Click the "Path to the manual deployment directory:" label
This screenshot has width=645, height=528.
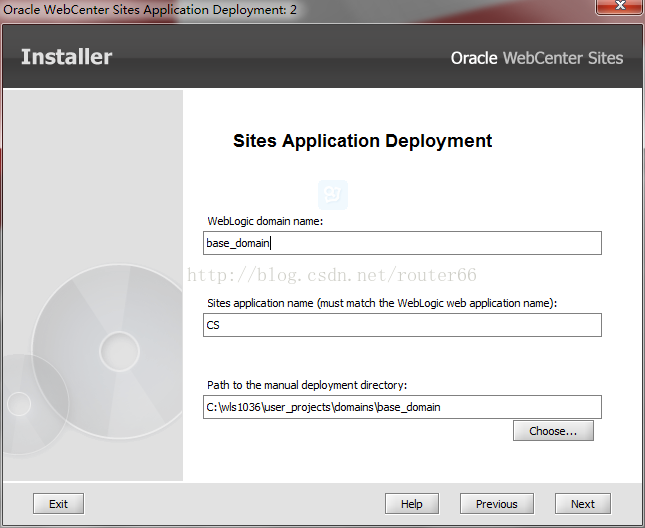307,385
